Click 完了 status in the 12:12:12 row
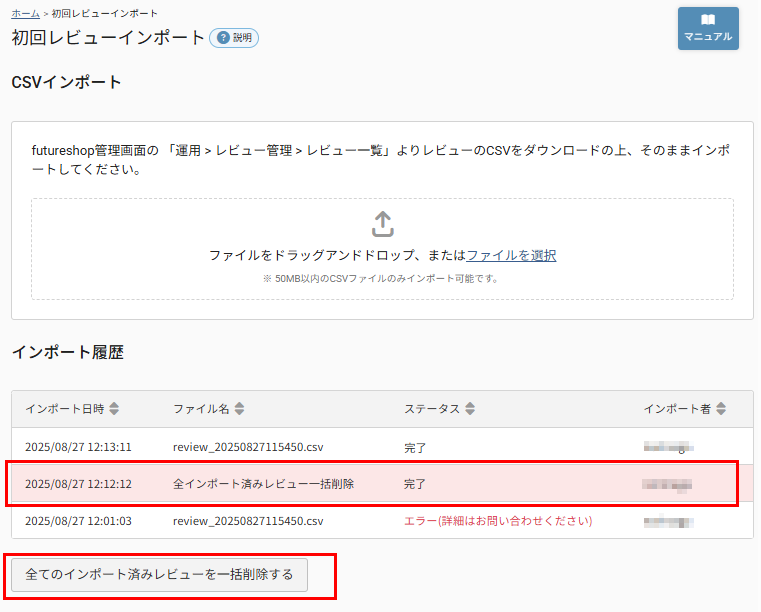Screen dimensions: 761x612 coord(415,484)
